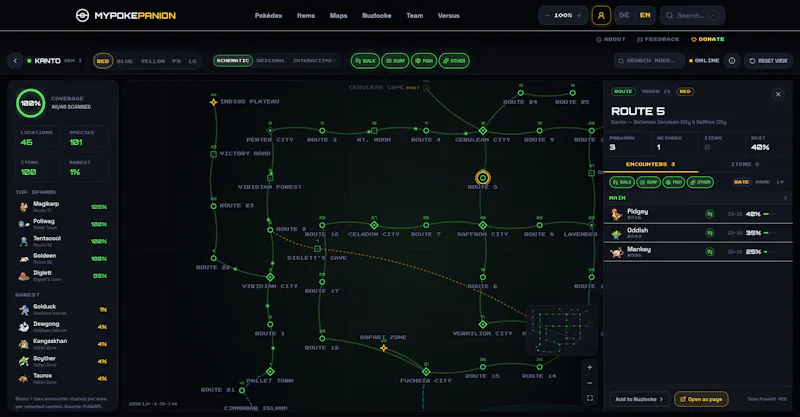Close the Route 5 detail panel
This screenshot has height=417, width=800.
point(778,94)
